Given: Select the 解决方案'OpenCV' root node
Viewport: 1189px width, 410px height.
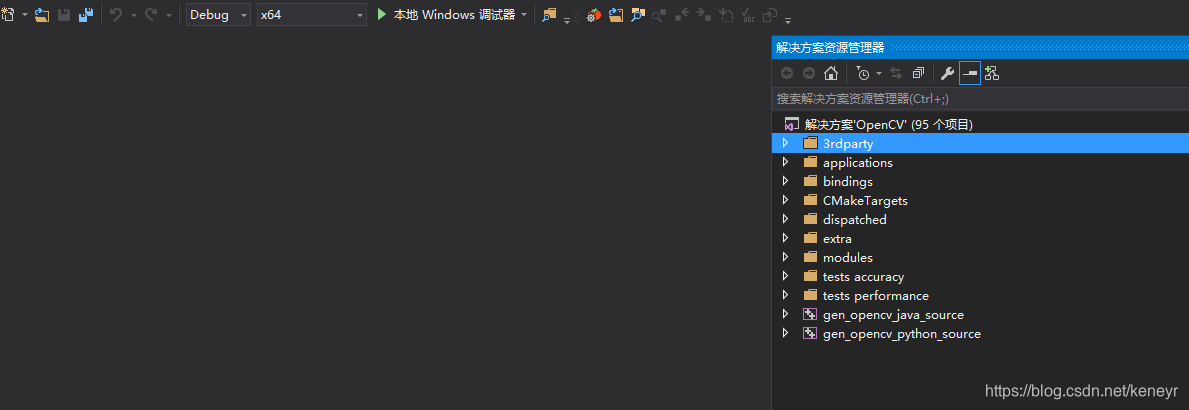Looking at the screenshot, I should point(889,124).
